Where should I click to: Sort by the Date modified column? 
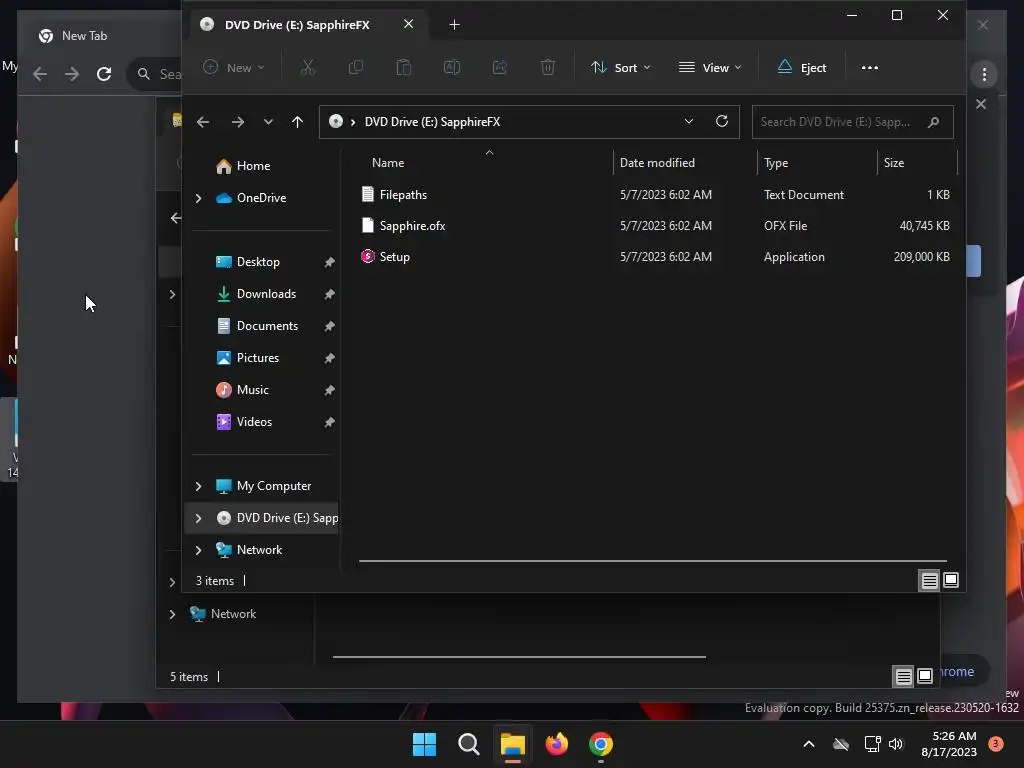click(x=657, y=163)
